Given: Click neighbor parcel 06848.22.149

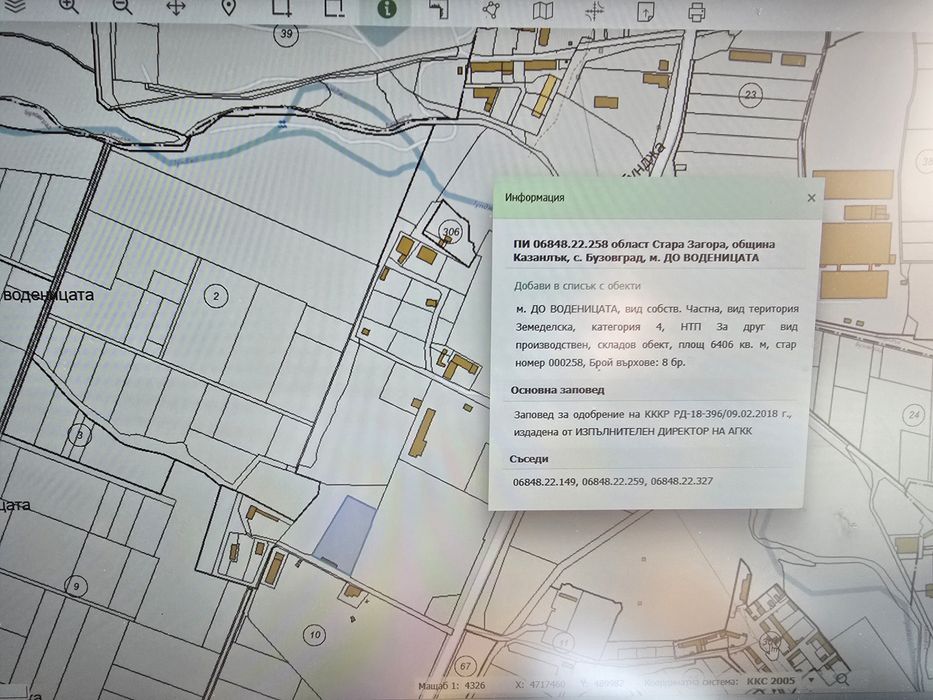Looking at the screenshot, I should [544, 482].
